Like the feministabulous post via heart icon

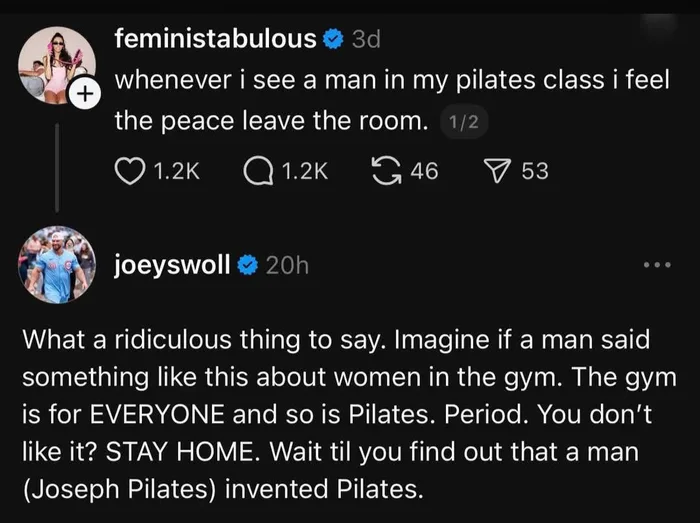[x=130, y=171]
